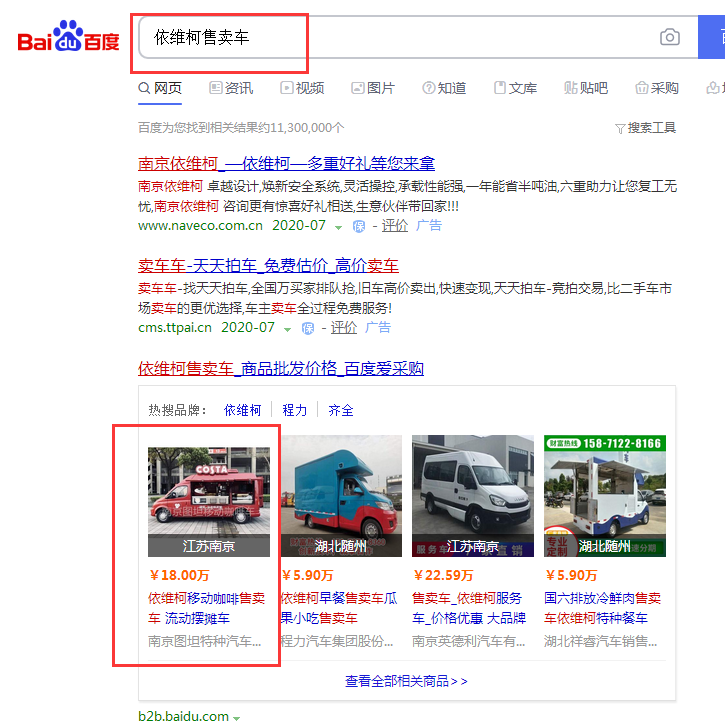Select 齐全 hot brand link
This screenshot has height=721, width=725.
click(x=341, y=410)
